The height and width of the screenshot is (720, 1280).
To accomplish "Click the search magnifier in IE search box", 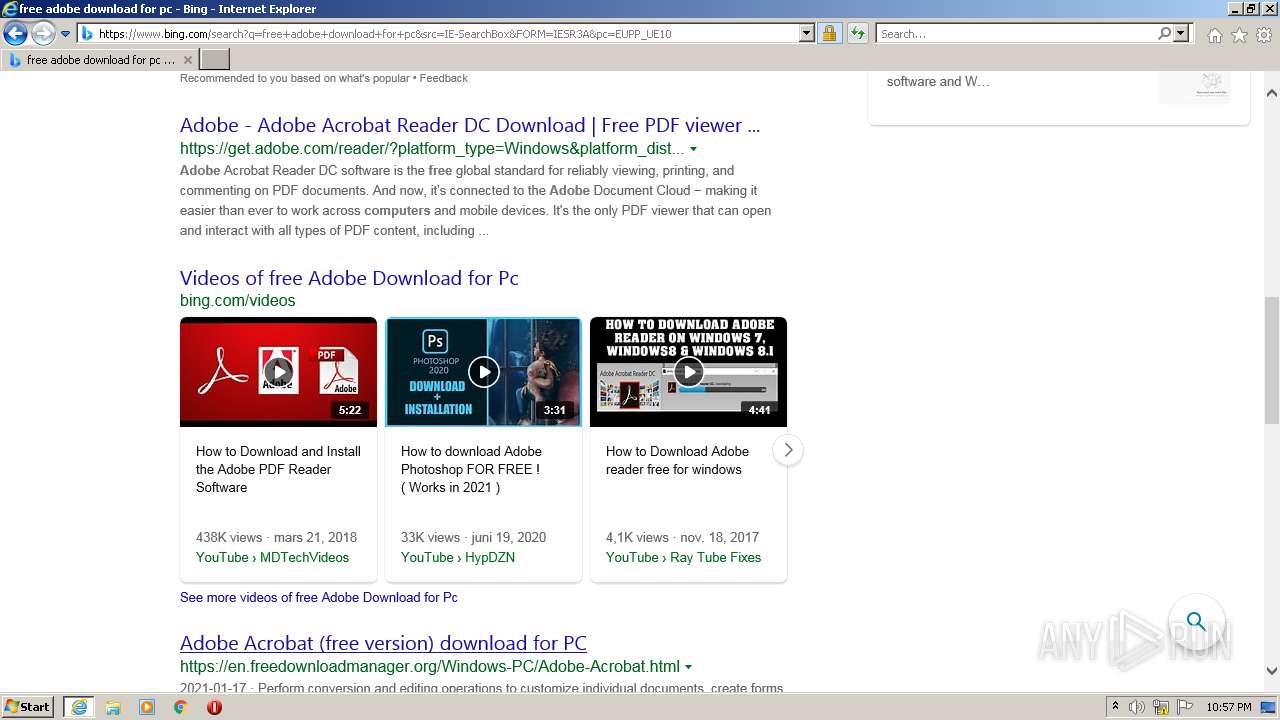I will coord(1164,34).
